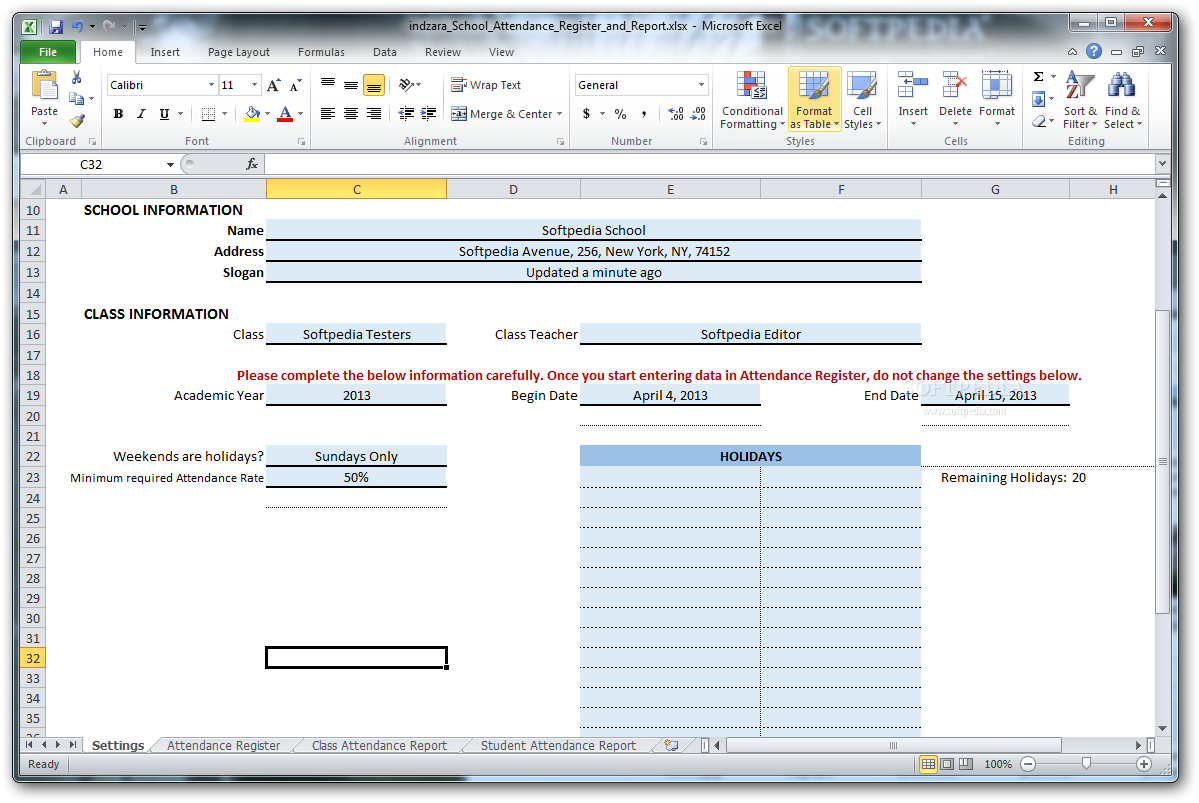Toggle Bold formatting
The image size is (1199, 803).
pos(119,114)
